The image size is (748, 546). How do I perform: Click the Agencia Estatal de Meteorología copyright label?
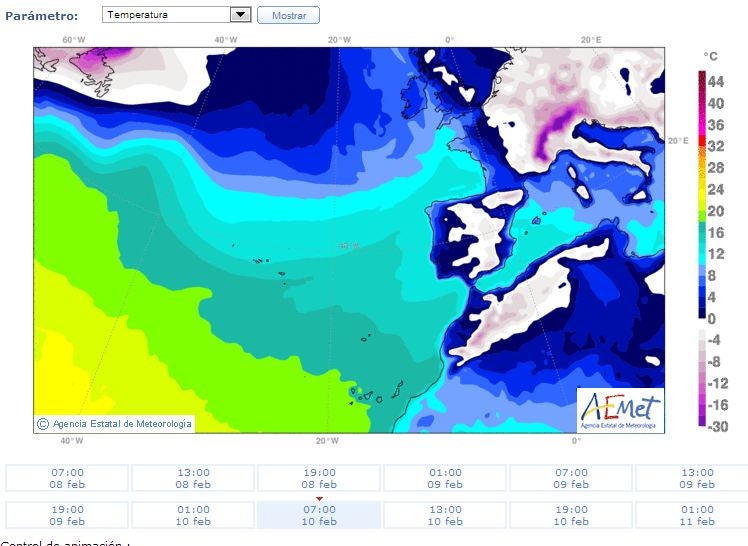coord(114,424)
